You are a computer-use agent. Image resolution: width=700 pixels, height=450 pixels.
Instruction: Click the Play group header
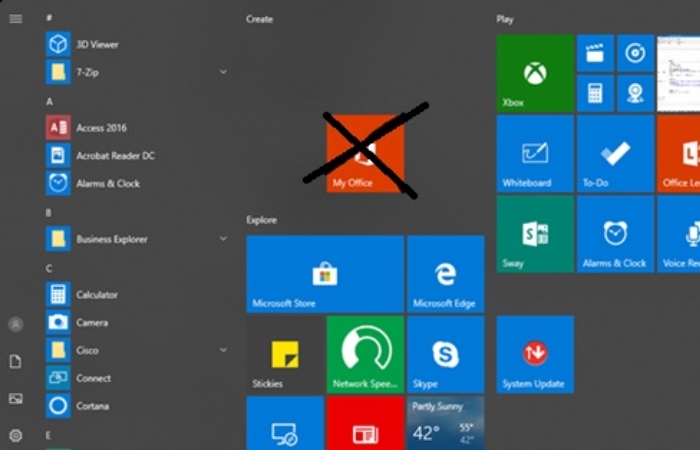coord(505,19)
